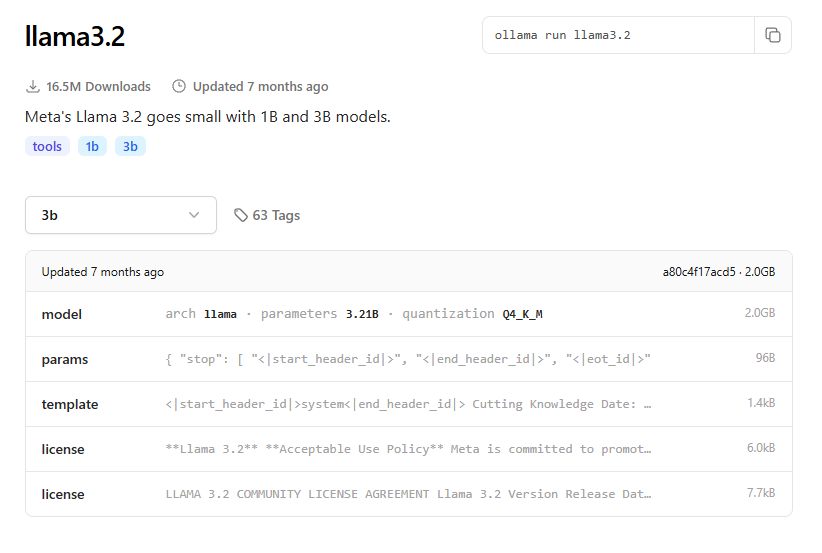Screen dimensions: 822x553
Task: Click the a80c4f17acd5 hash text
Action: (699, 272)
